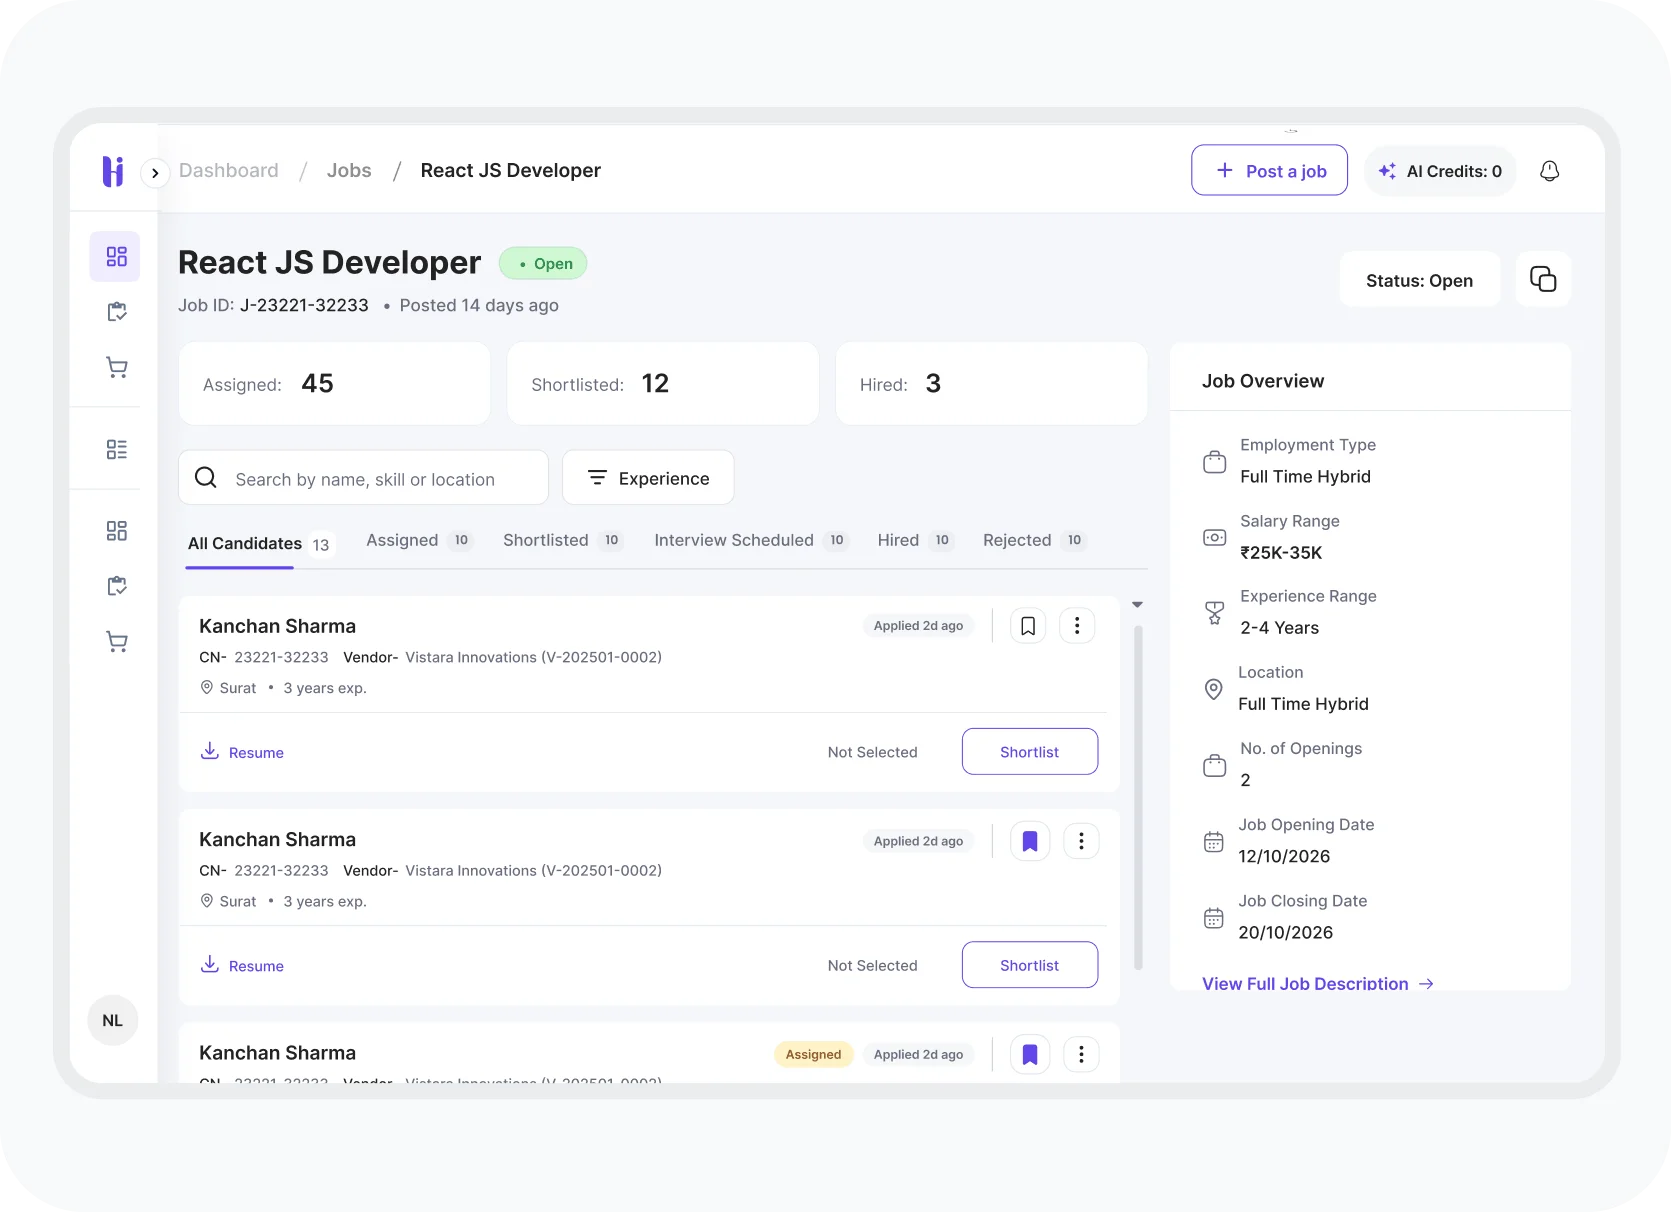This screenshot has width=1671, height=1212.
Task: Open three-dot menu on first candidate card
Action: pos(1077,626)
